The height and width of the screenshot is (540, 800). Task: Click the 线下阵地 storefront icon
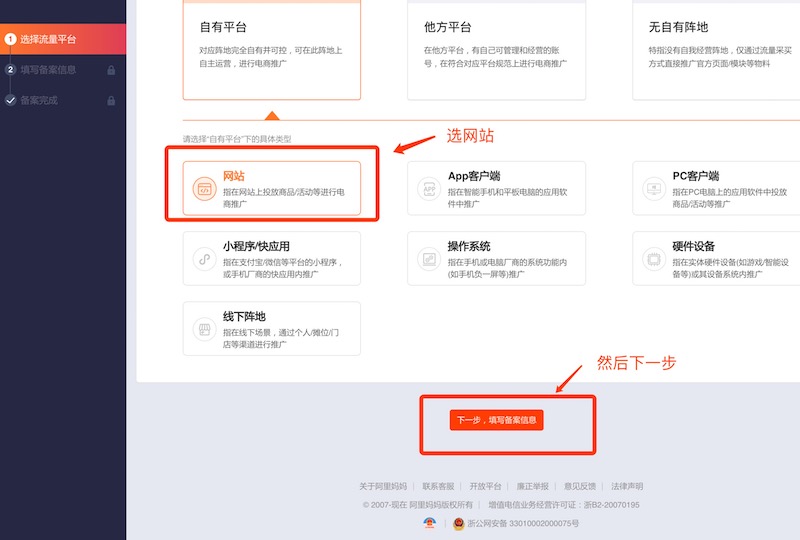203,329
